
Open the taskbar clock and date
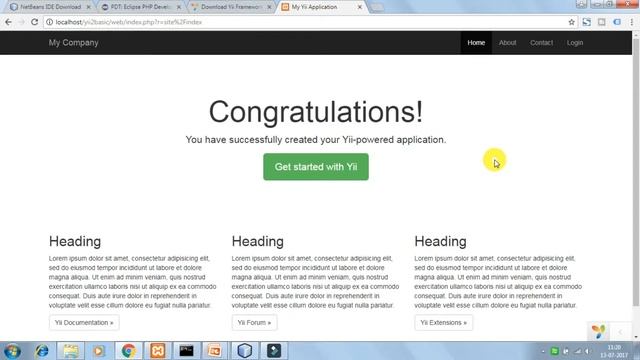[x=614, y=351]
